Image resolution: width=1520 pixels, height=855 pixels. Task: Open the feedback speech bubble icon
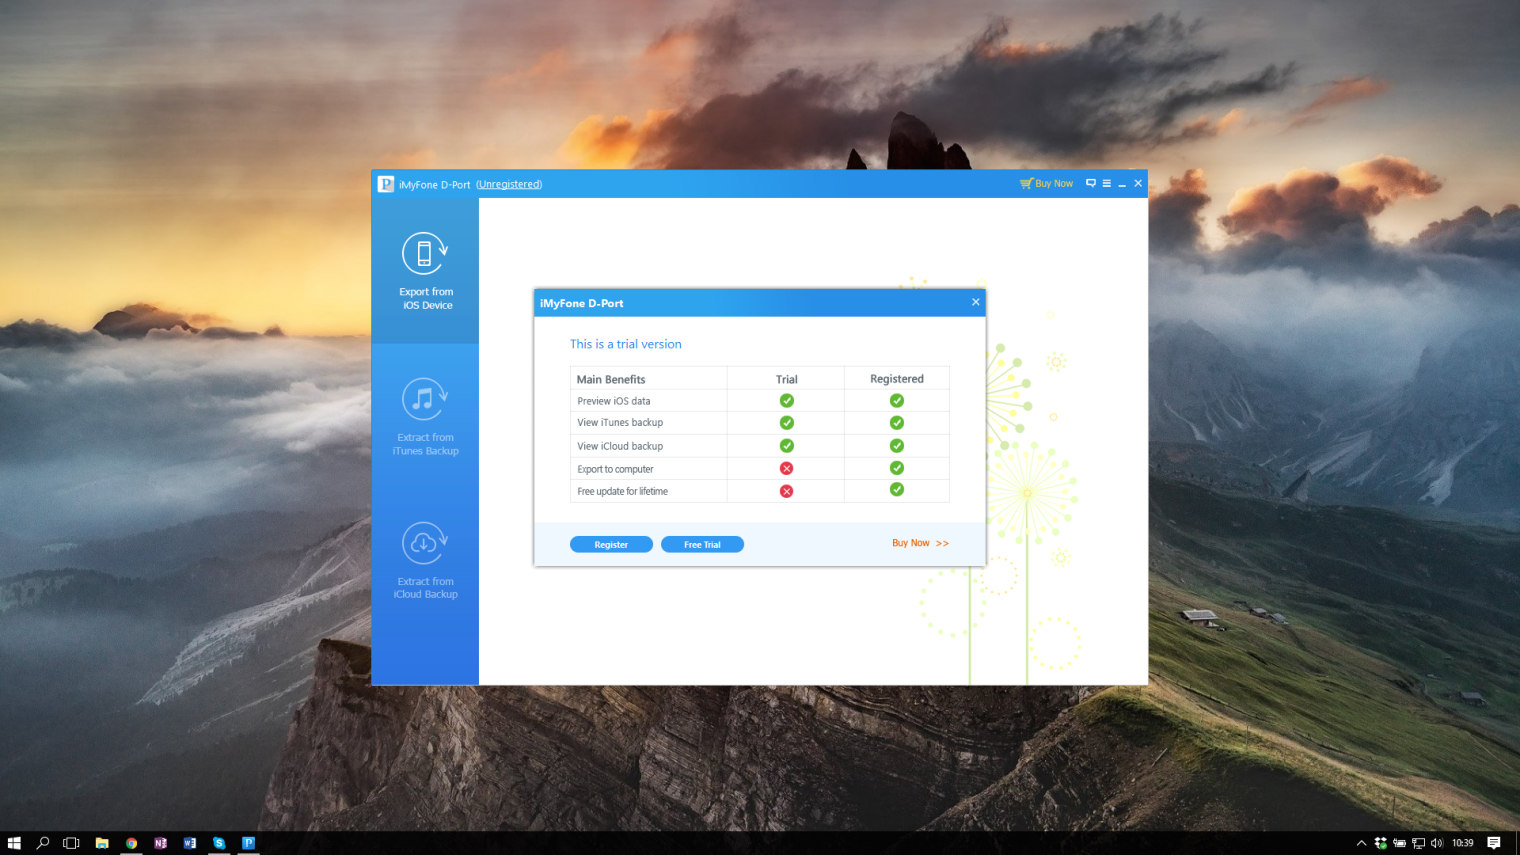[1091, 183]
